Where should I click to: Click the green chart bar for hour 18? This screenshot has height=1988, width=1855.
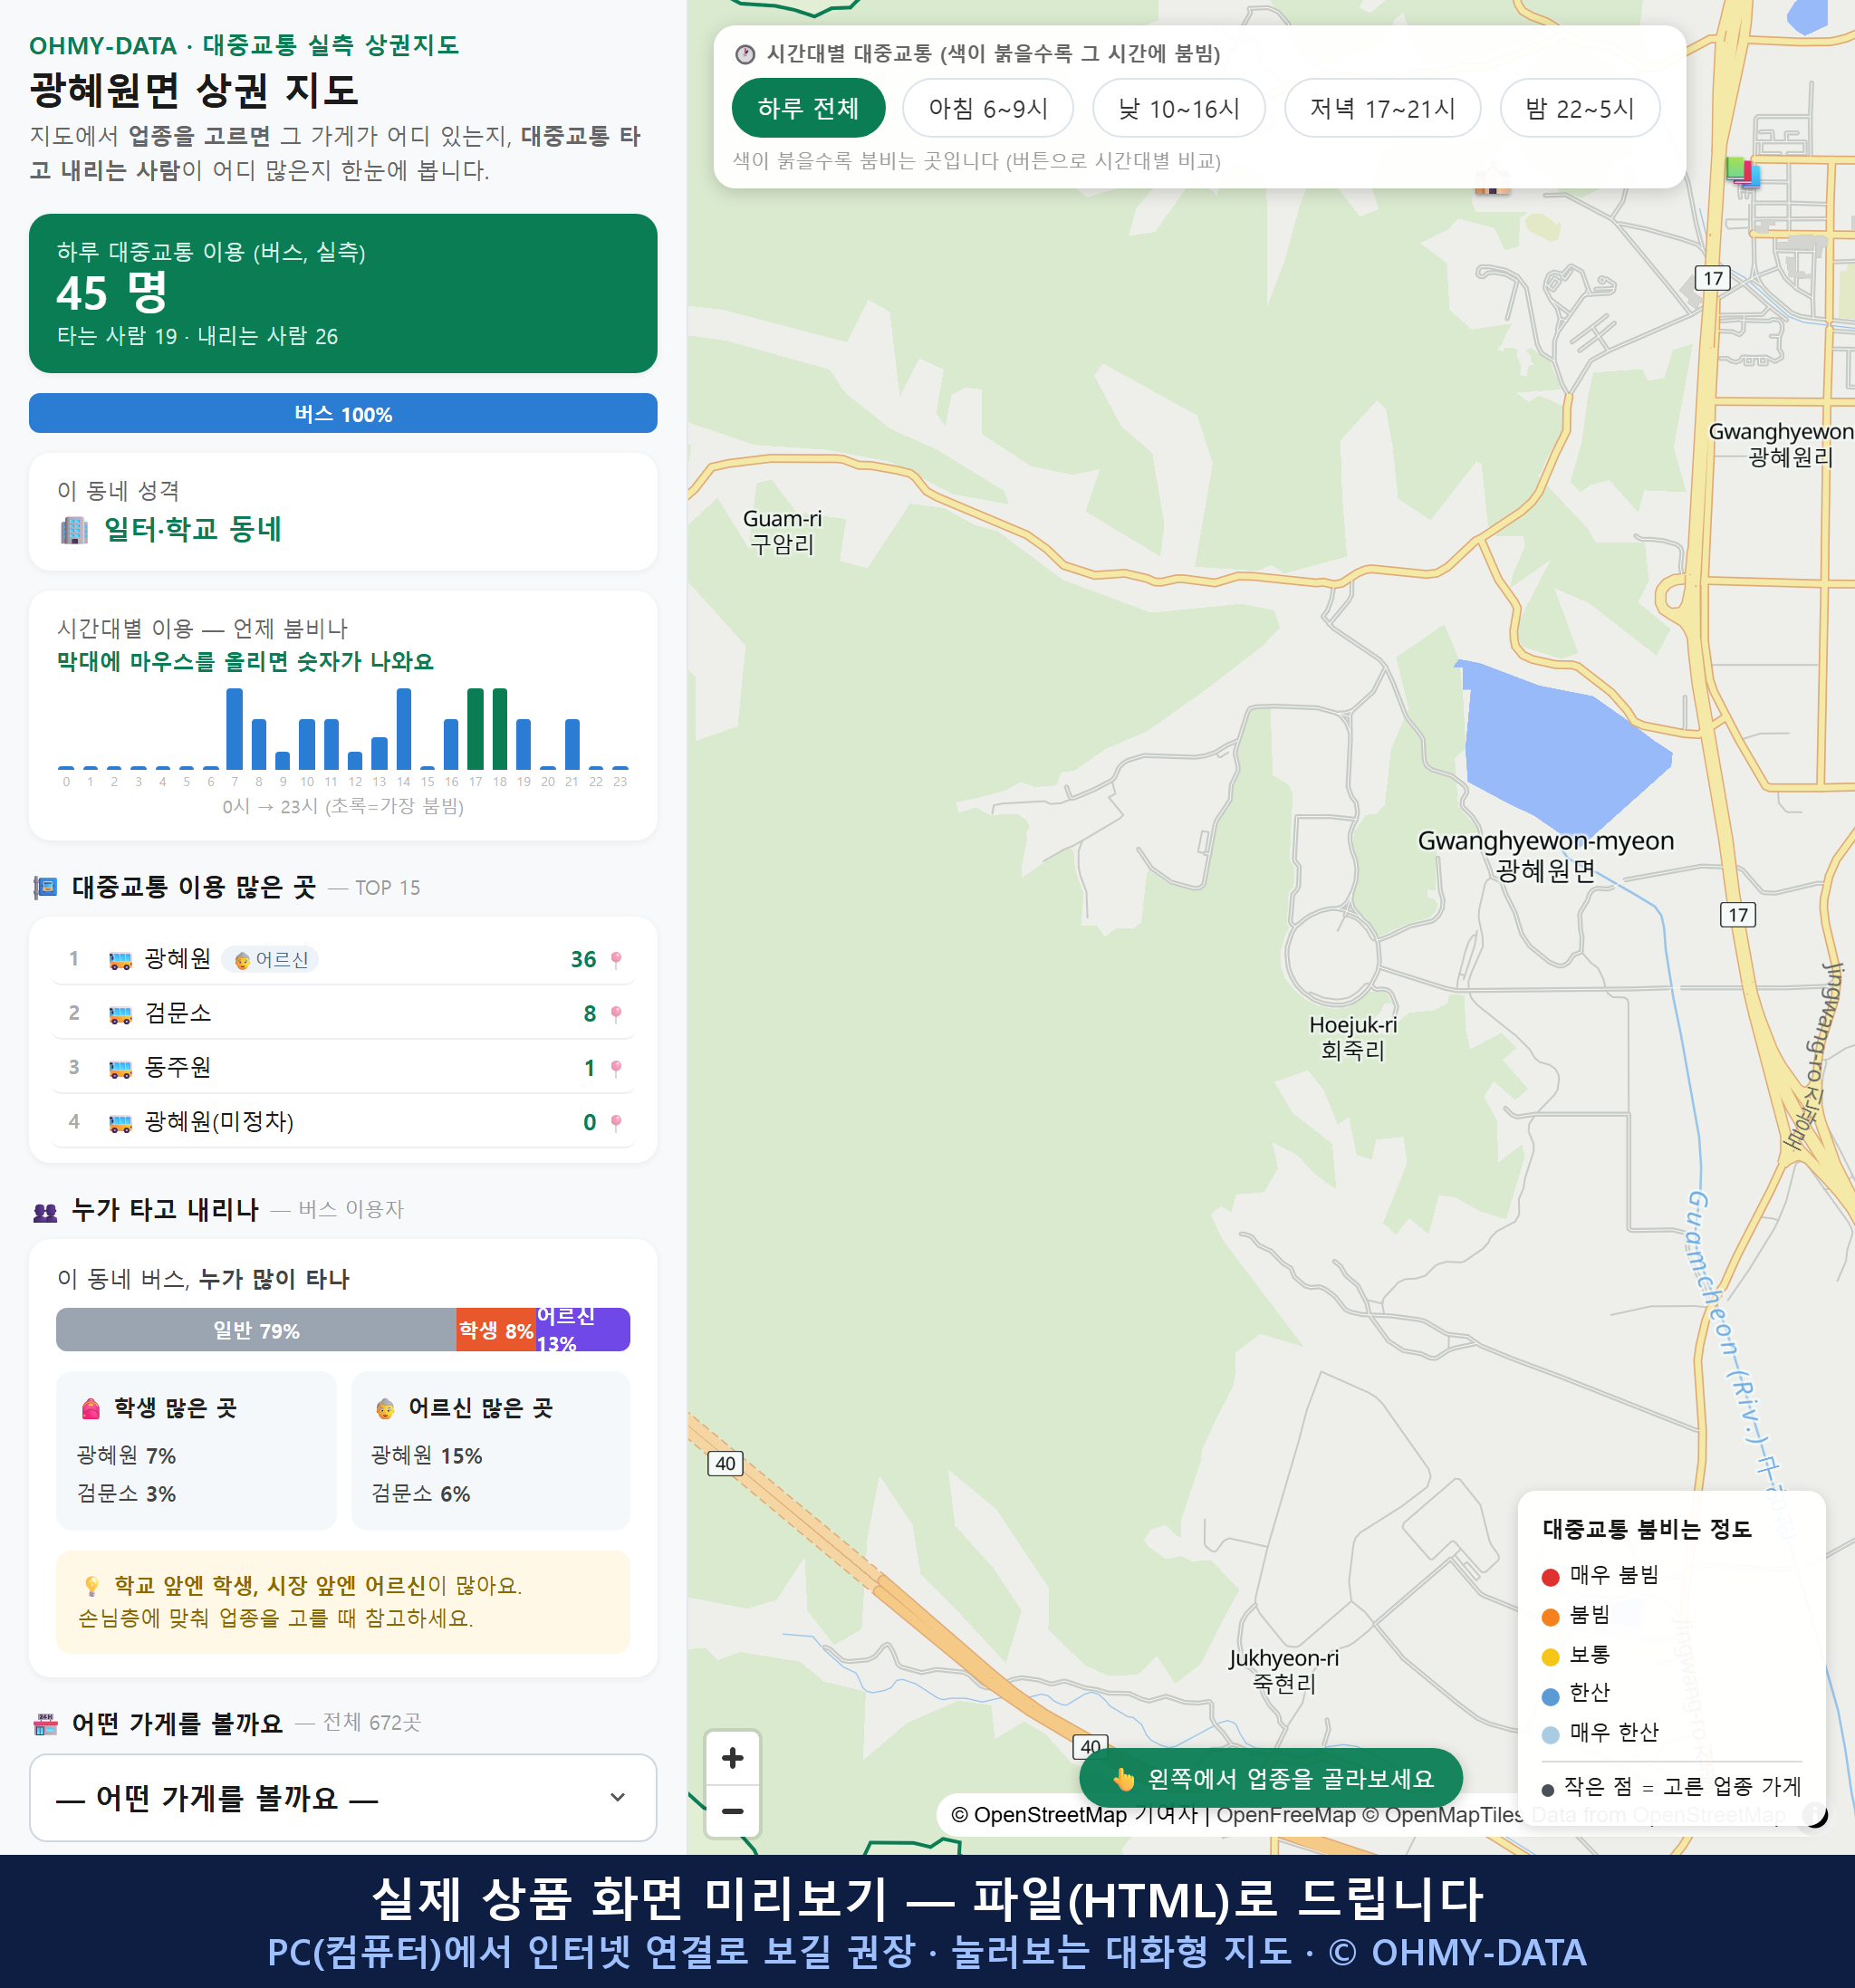[500, 729]
